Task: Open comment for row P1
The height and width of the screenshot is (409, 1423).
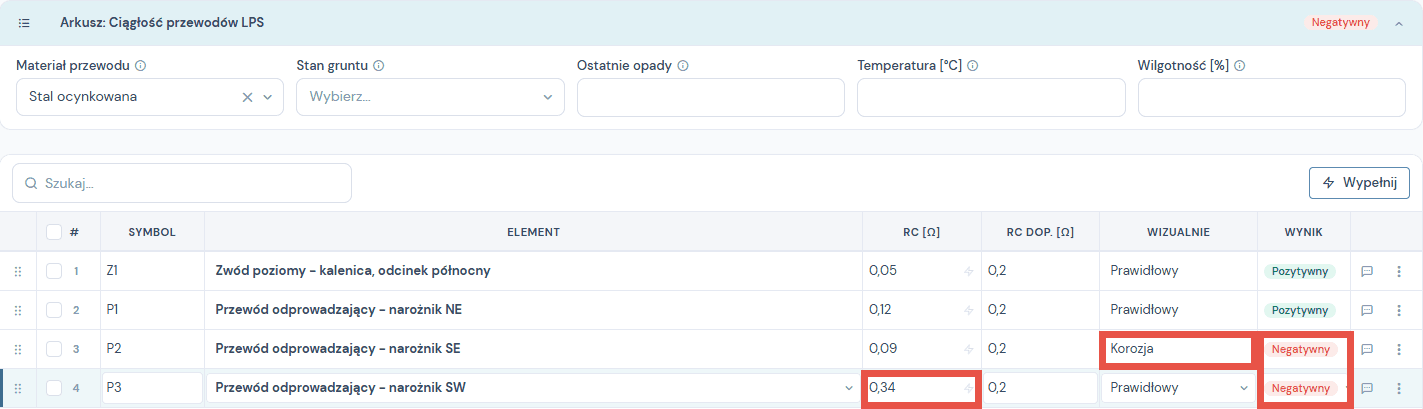Action: (x=1367, y=310)
